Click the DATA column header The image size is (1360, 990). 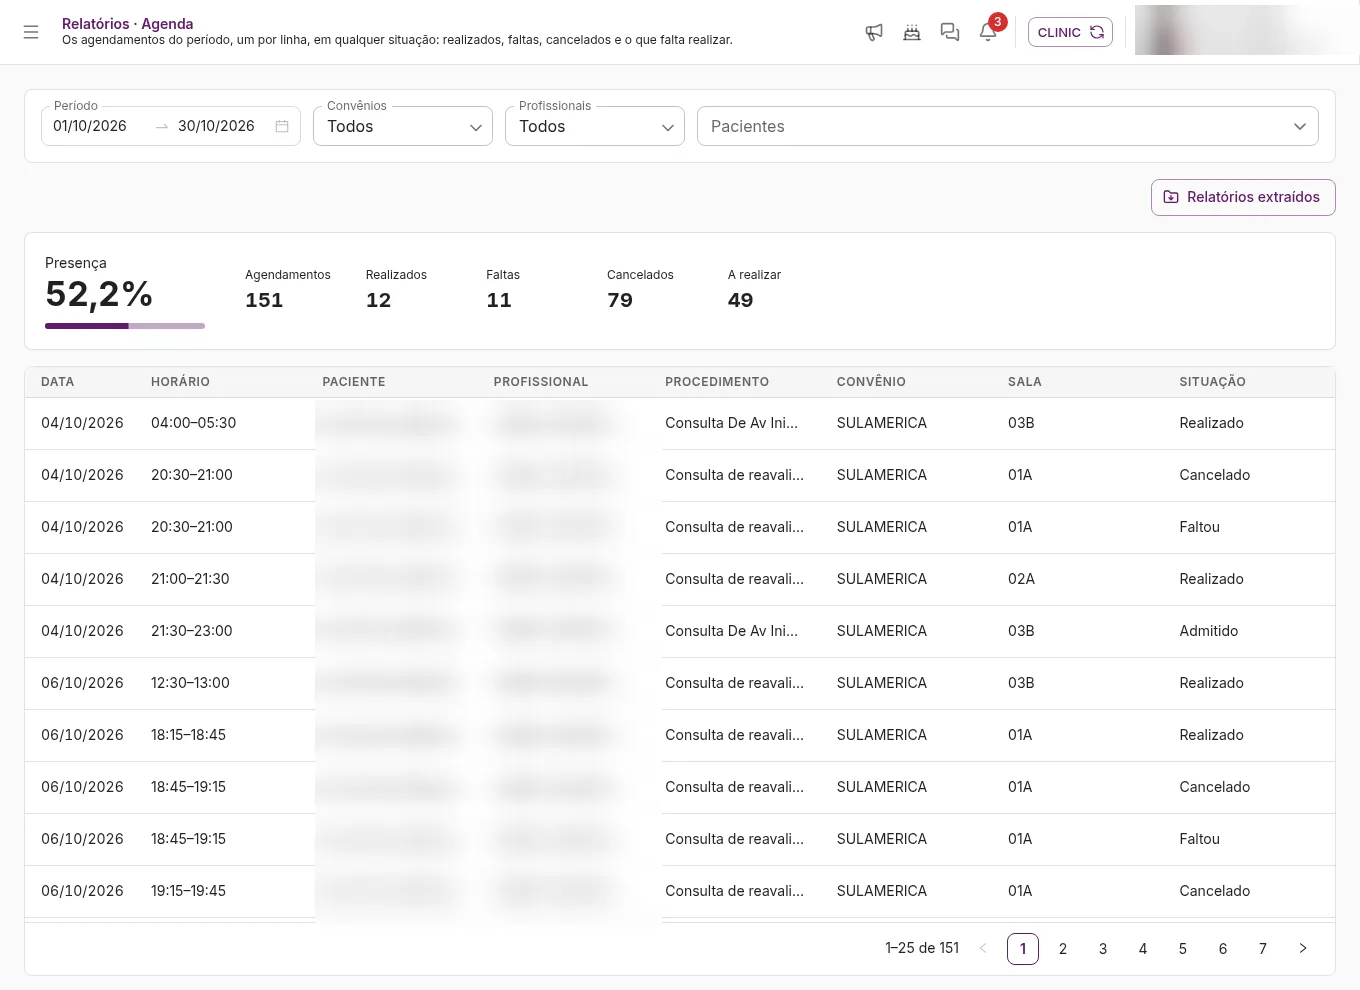pos(58,382)
